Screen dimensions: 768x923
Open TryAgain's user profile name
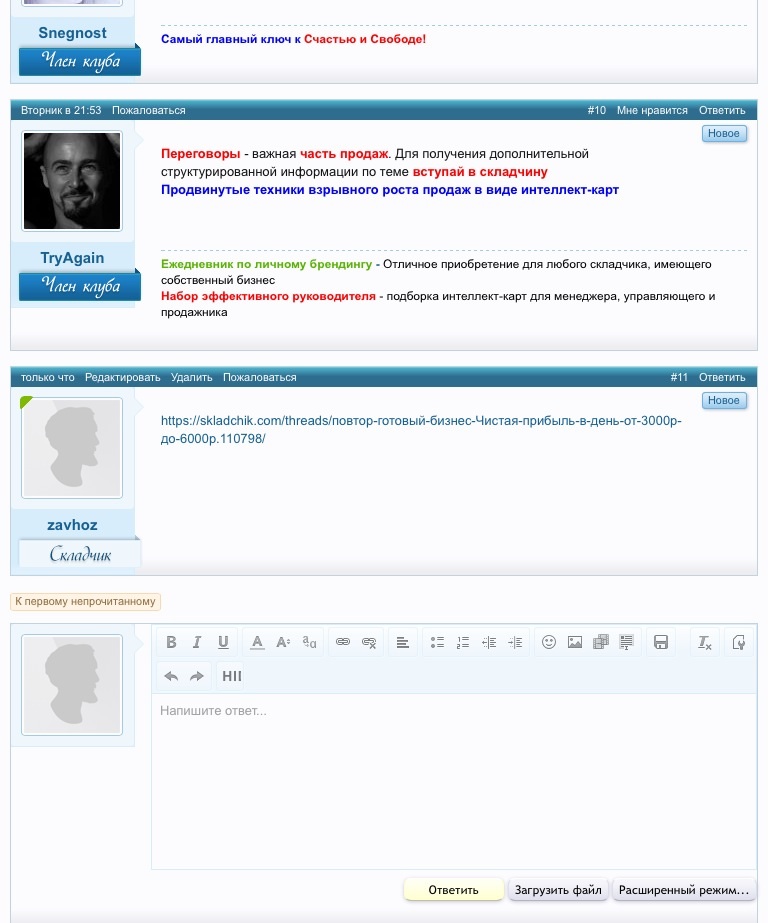(72, 258)
